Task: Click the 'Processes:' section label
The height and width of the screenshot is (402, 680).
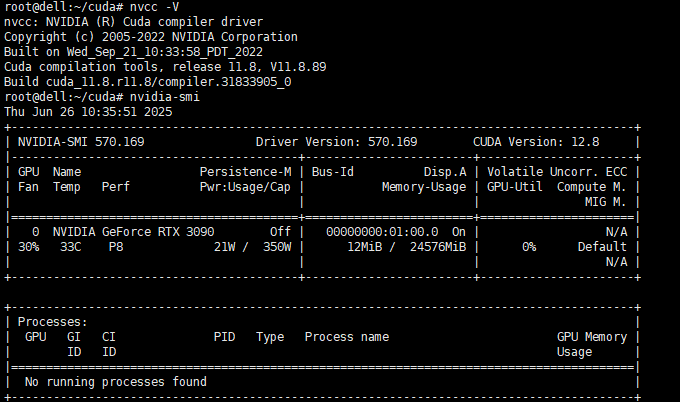Action: (52, 322)
